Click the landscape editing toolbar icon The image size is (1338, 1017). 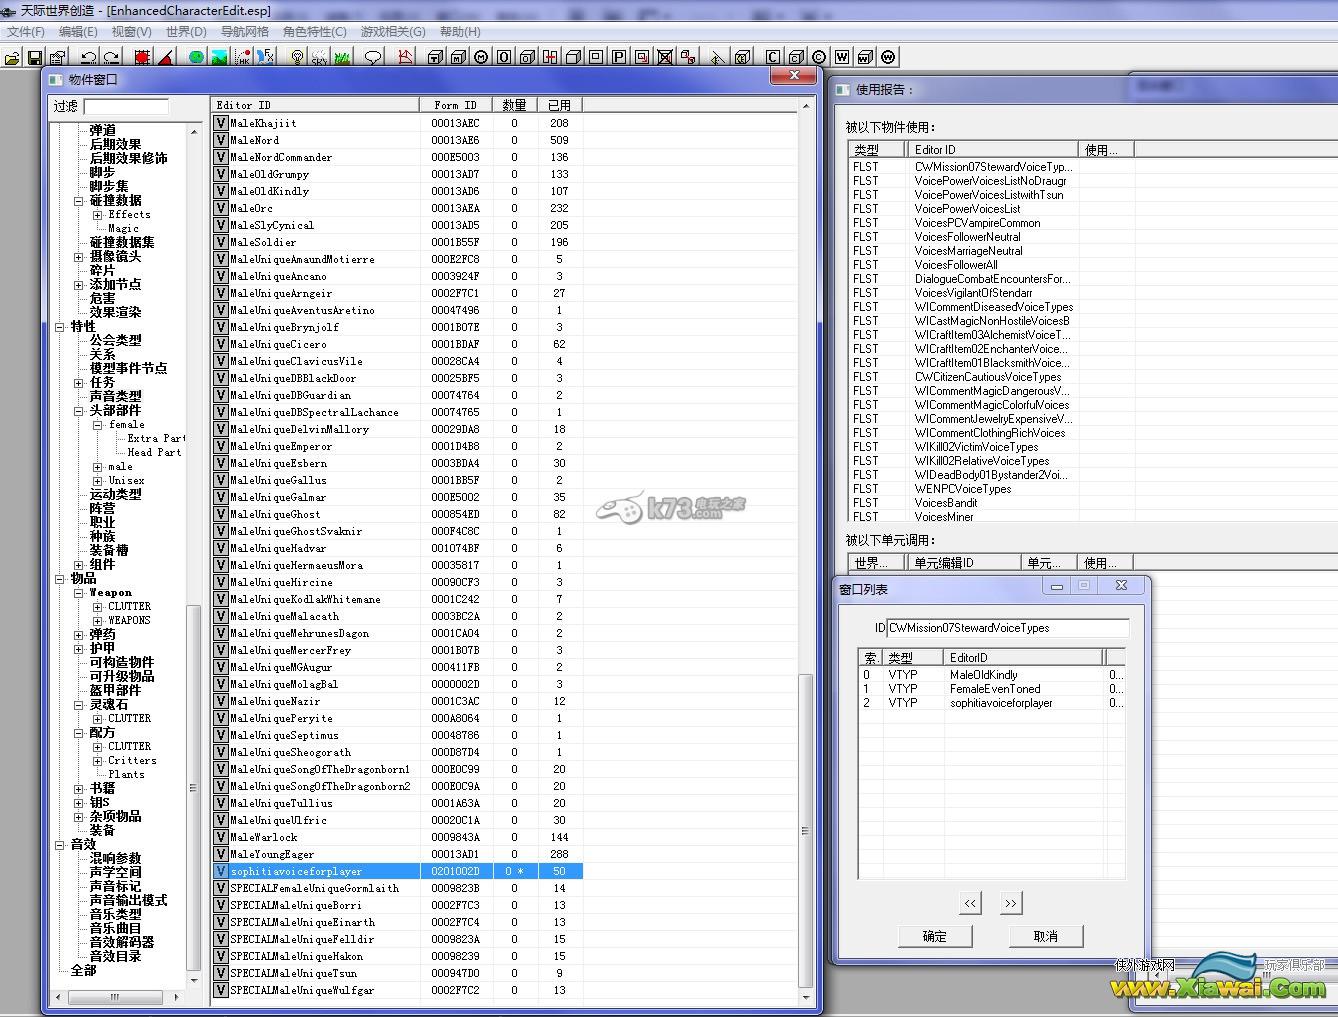[x=219, y=57]
